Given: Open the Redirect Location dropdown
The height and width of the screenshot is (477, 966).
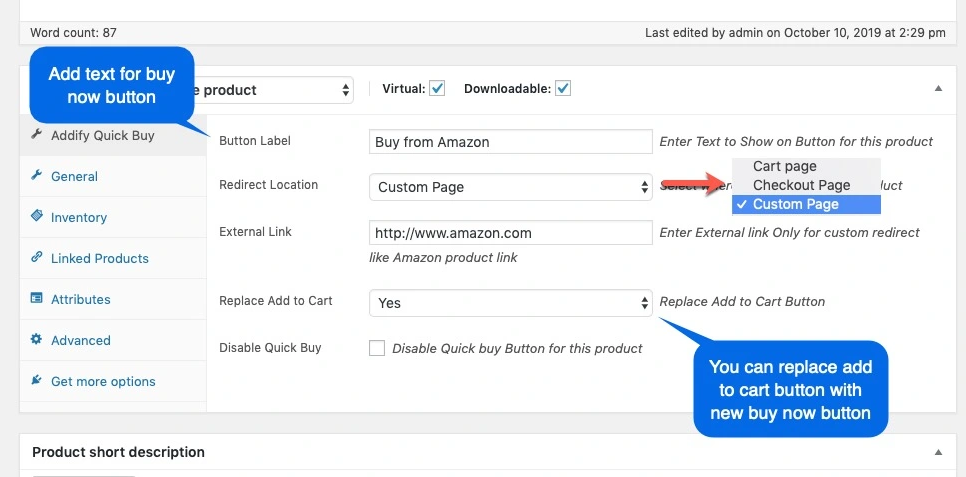Looking at the screenshot, I should pyautogui.click(x=510, y=187).
